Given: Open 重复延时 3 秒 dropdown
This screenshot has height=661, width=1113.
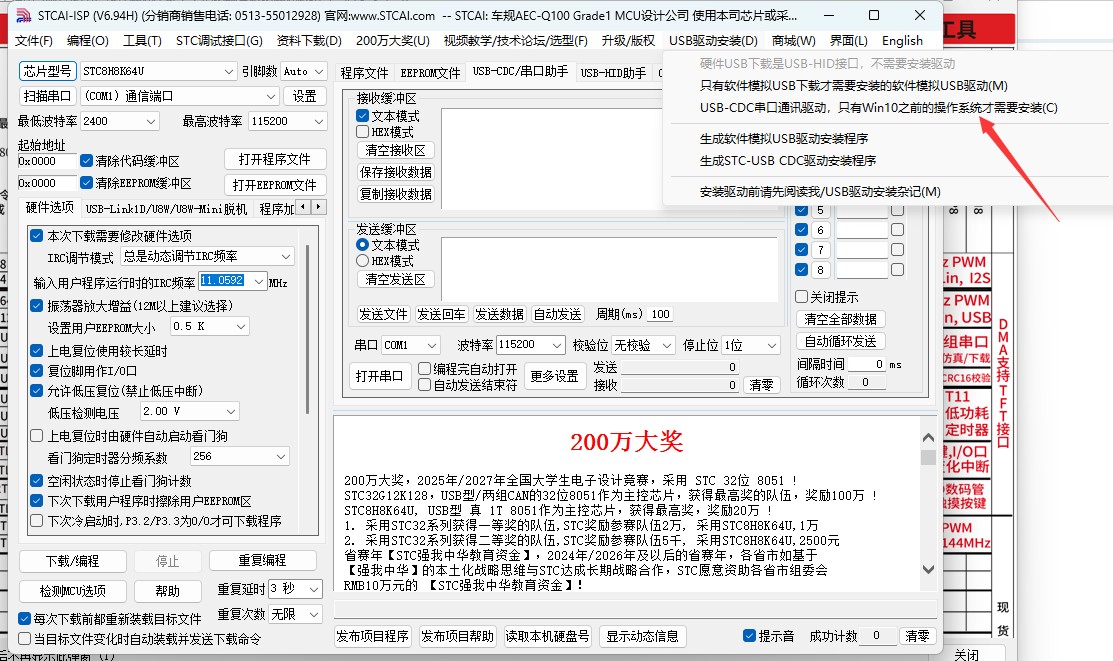Looking at the screenshot, I should pos(295,589).
